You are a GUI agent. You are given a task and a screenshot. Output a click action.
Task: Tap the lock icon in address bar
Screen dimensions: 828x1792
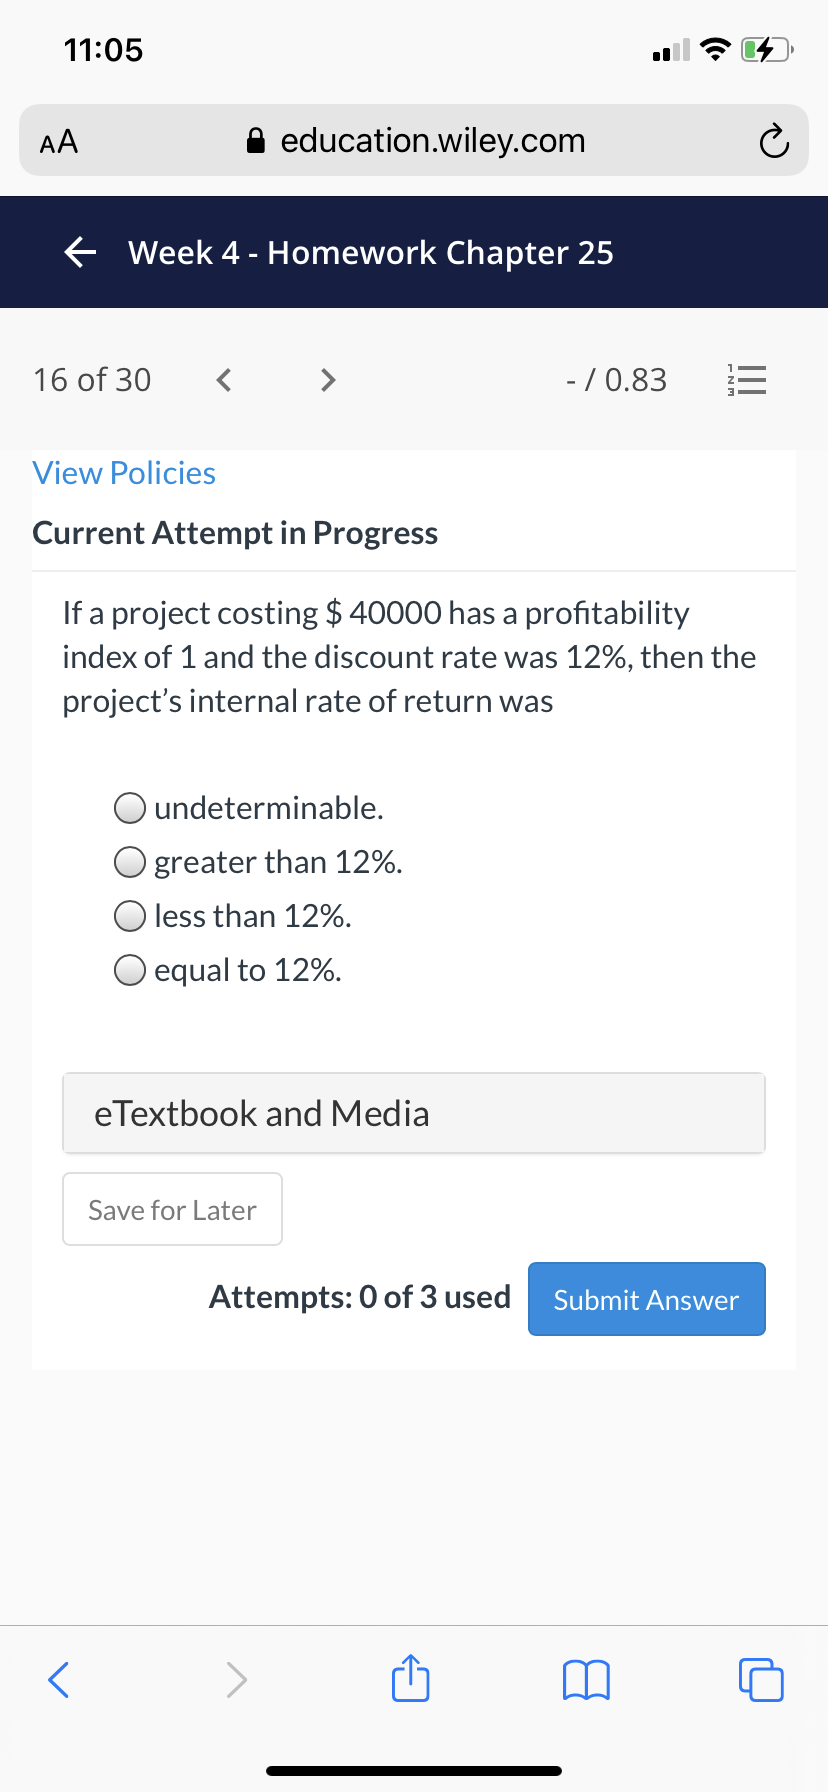click(257, 141)
